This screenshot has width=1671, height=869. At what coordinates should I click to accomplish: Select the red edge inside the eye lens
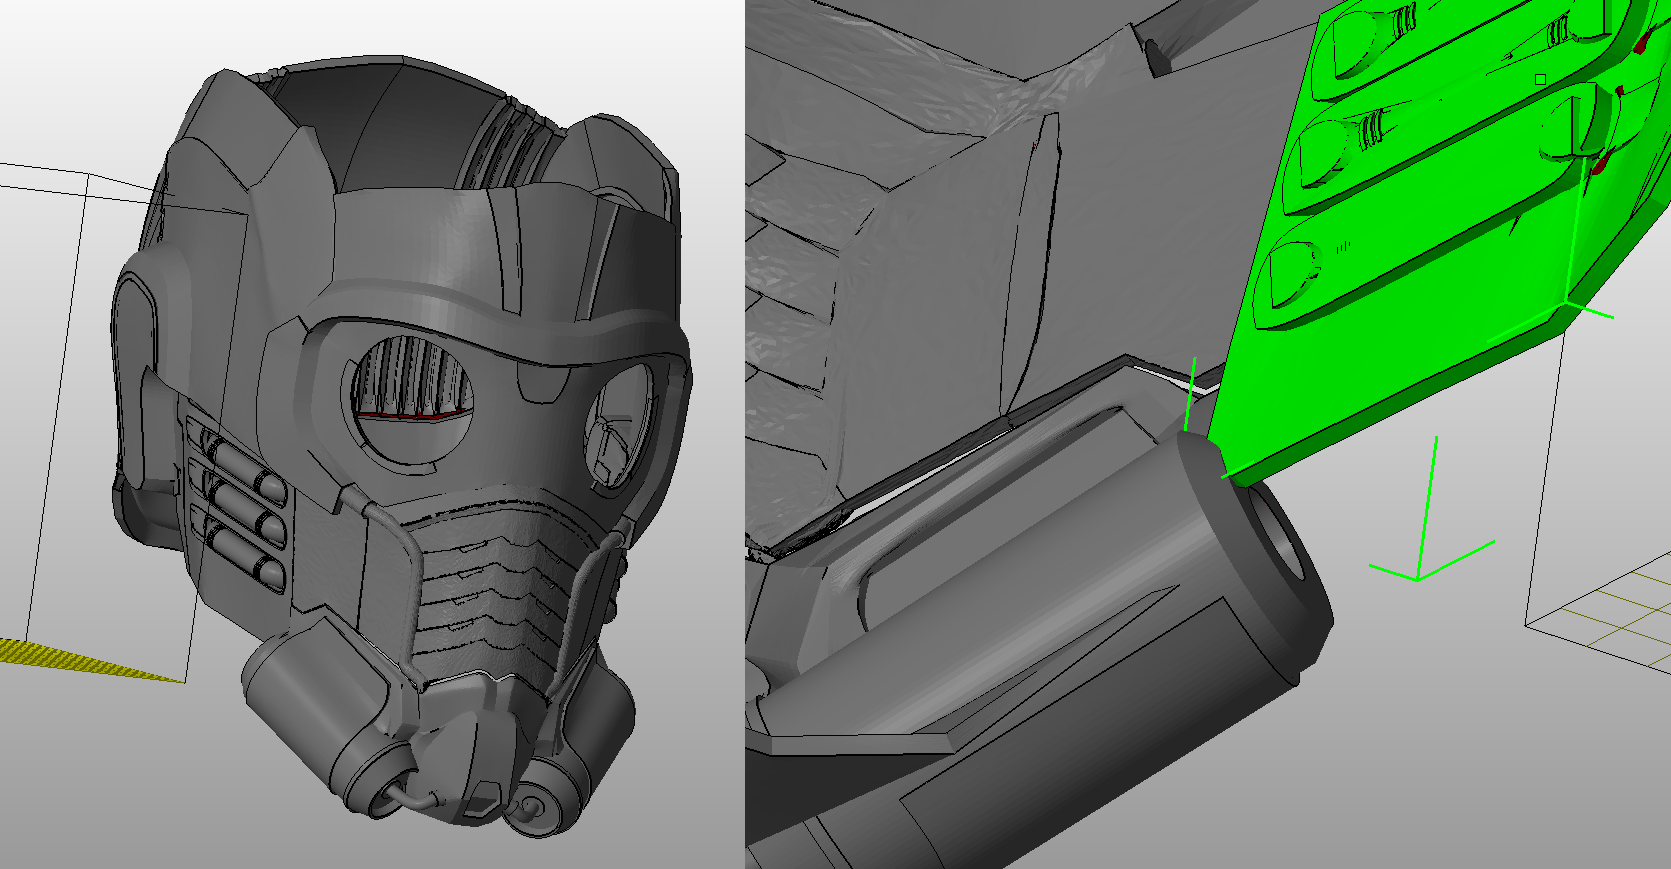[414, 414]
